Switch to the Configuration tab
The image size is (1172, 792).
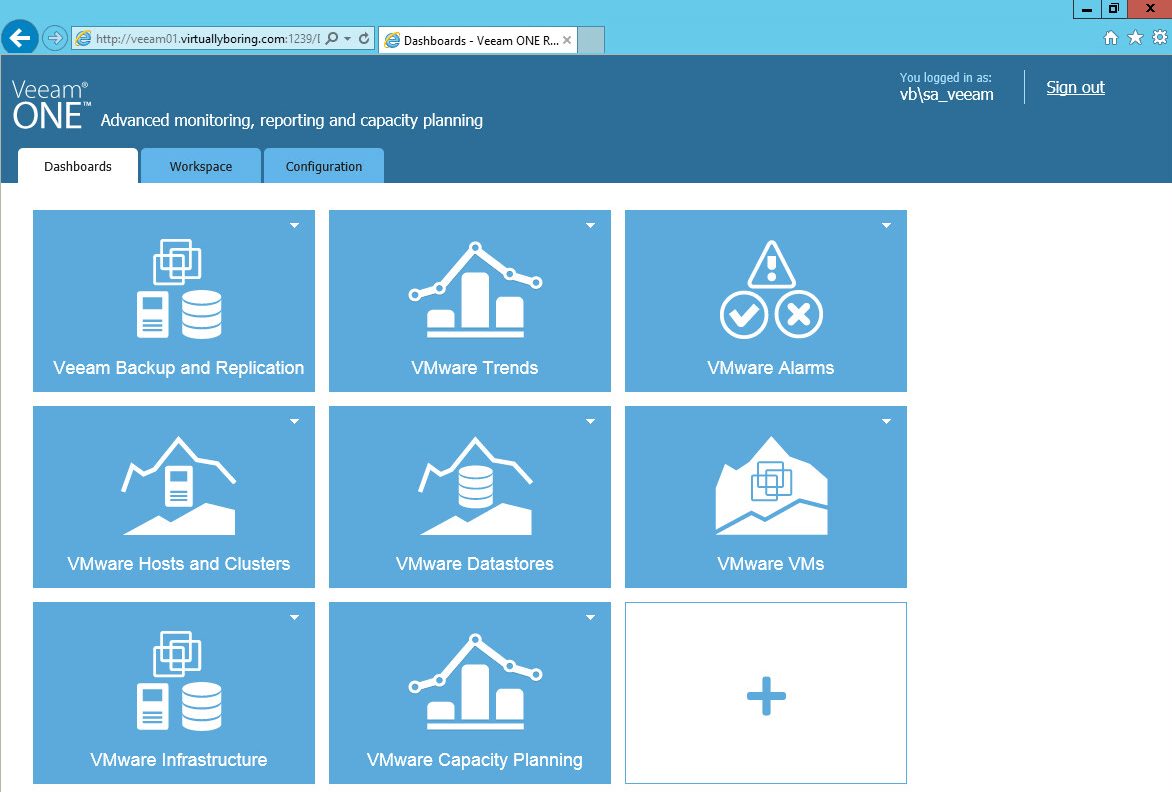[324, 167]
